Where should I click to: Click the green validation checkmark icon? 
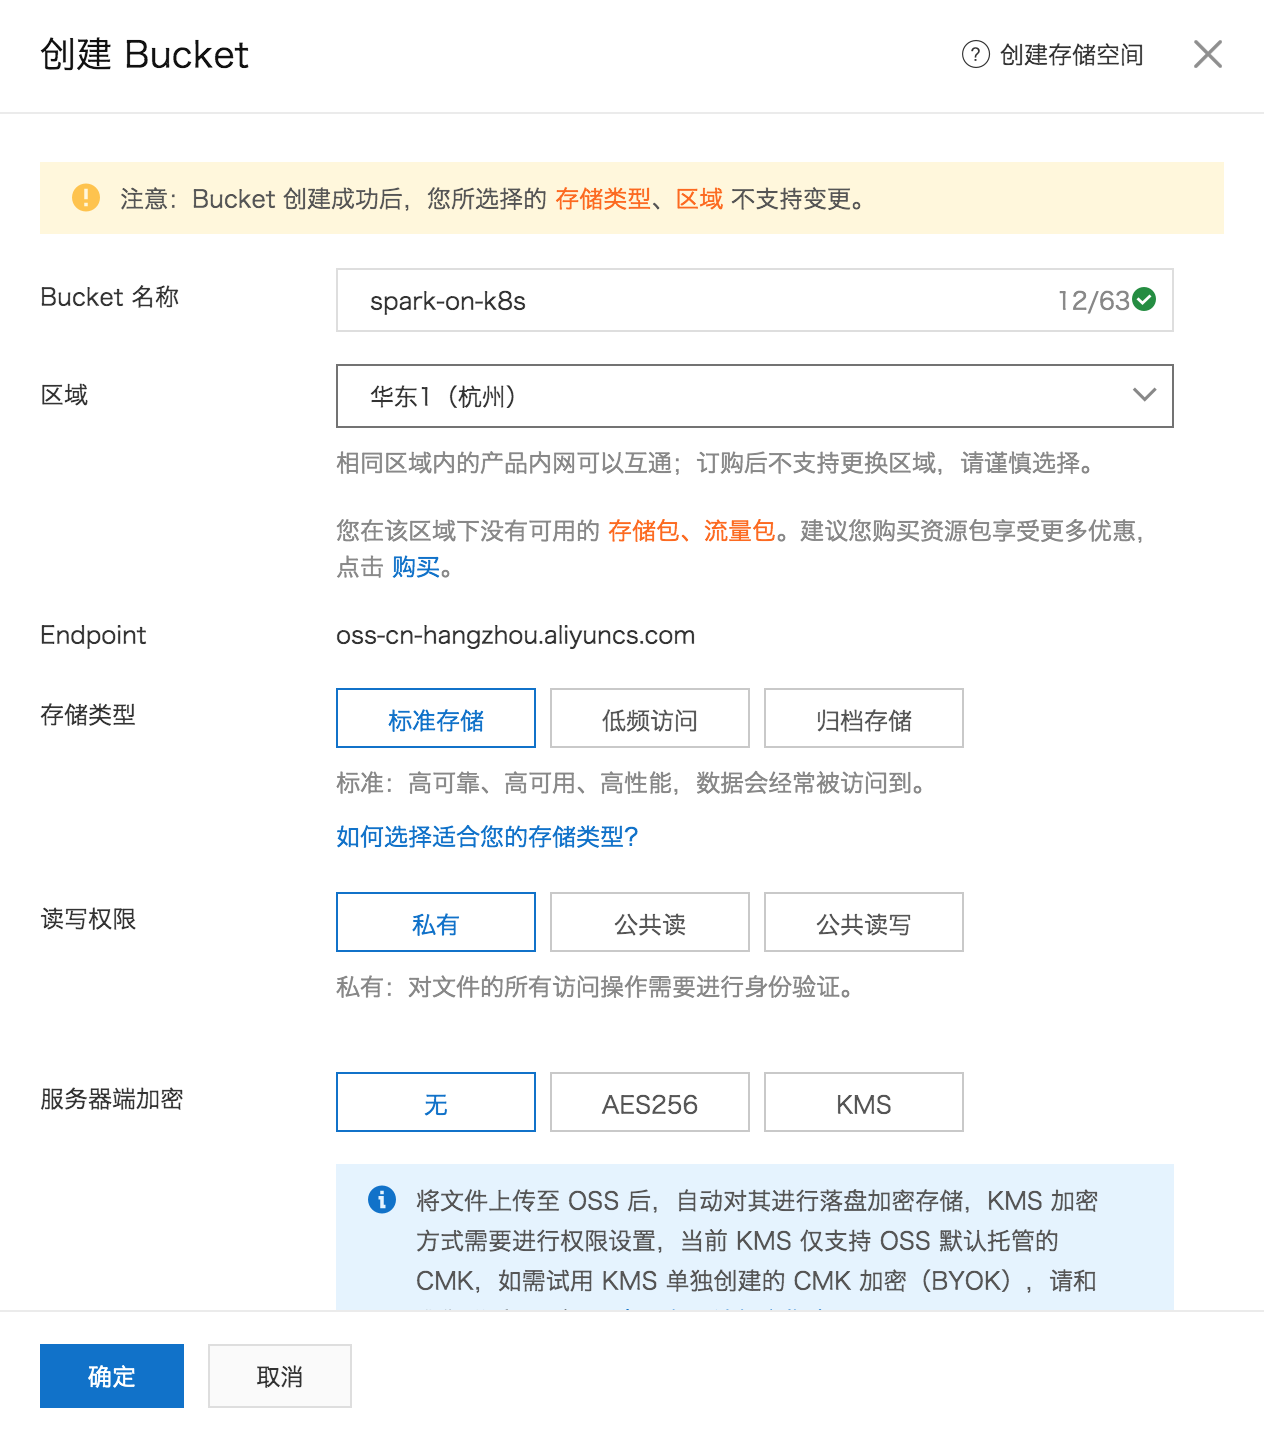pos(1144,299)
